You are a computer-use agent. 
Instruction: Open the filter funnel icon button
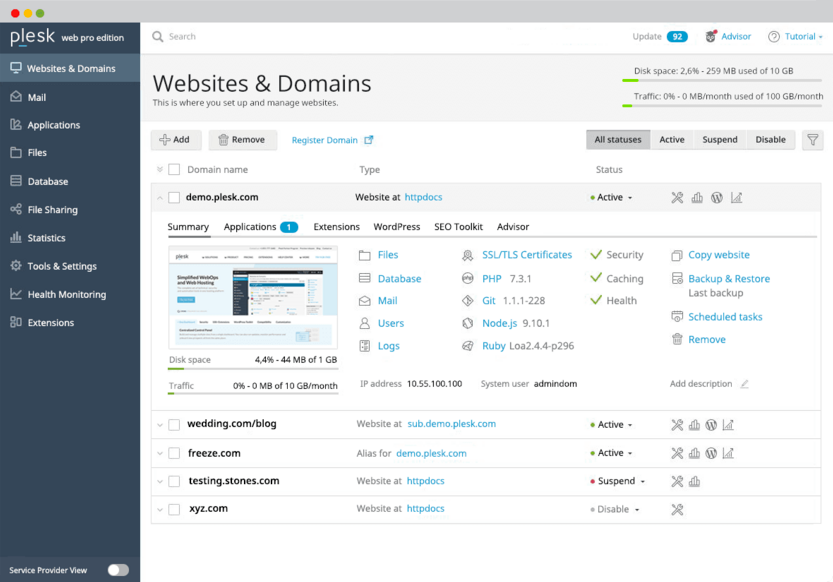coord(812,140)
